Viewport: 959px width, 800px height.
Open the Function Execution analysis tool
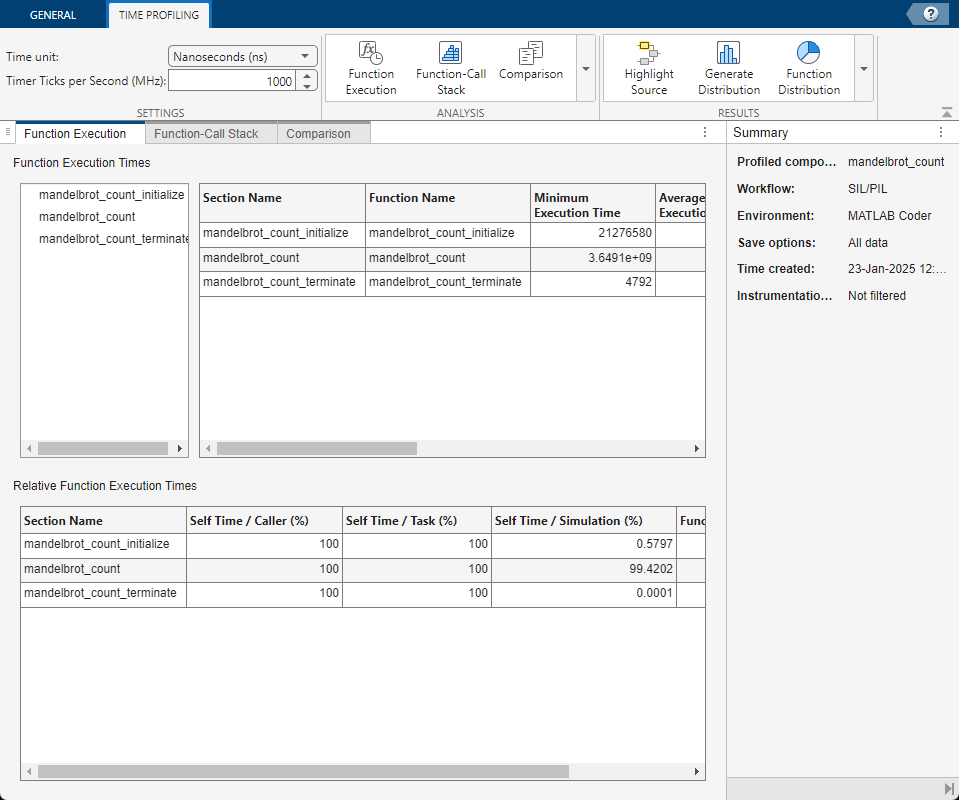tap(371, 66)
